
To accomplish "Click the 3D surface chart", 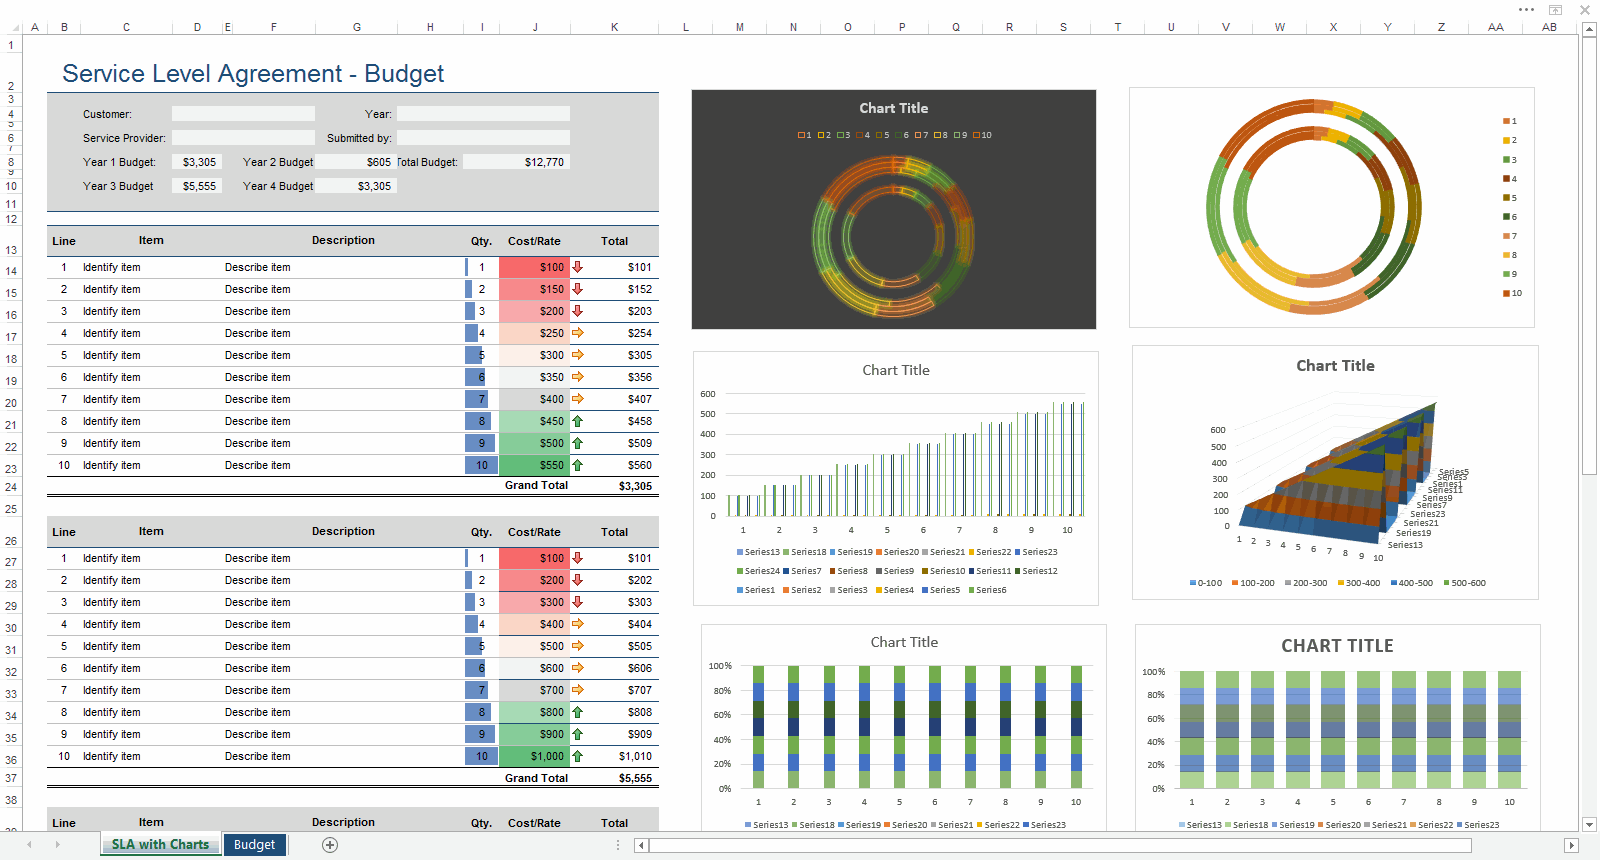I will pos(1334,472).
